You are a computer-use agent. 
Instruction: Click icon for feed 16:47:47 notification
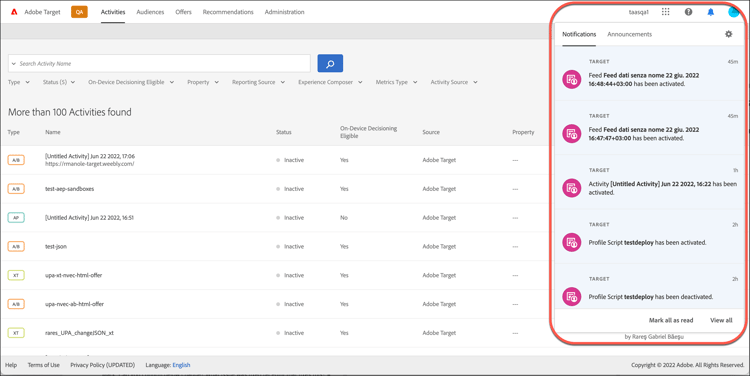click(572, 134)
